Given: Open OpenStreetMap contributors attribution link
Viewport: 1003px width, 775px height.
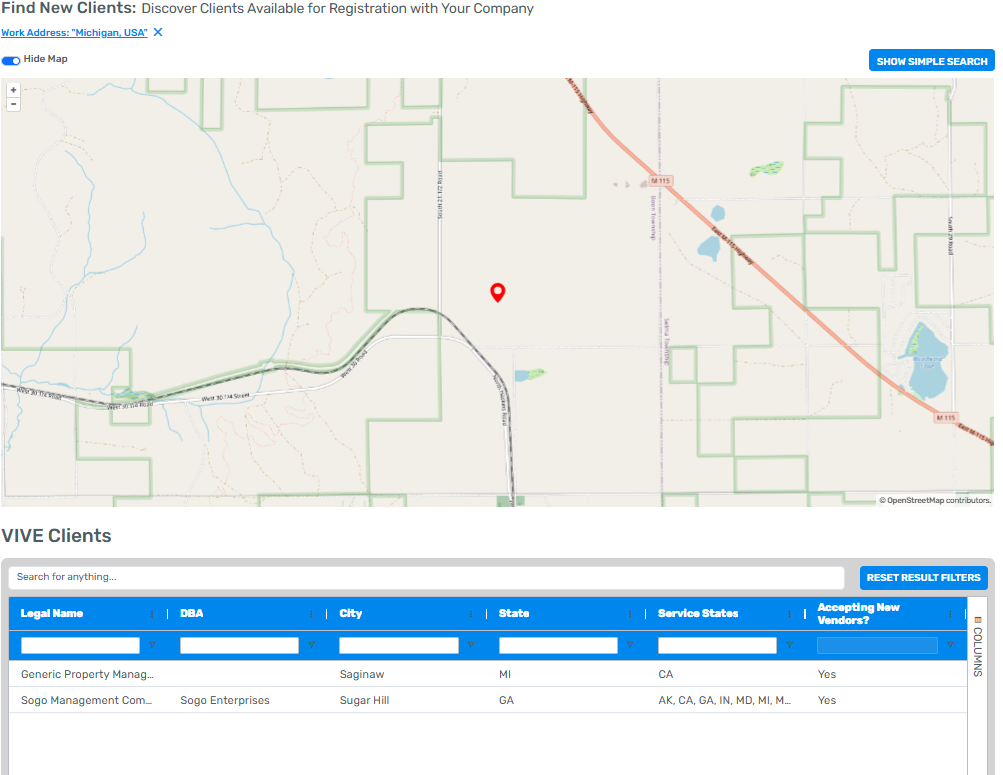Looking at the screenshot, I should pos(934,500).
